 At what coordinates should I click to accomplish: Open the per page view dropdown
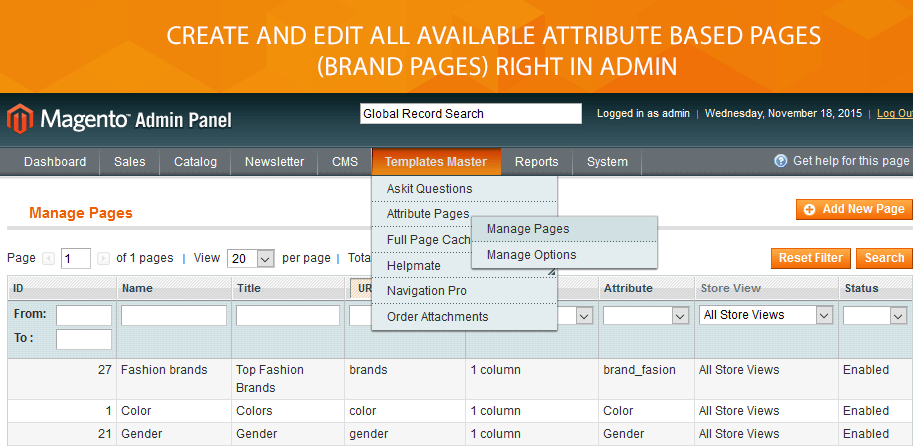coord(250,259)
